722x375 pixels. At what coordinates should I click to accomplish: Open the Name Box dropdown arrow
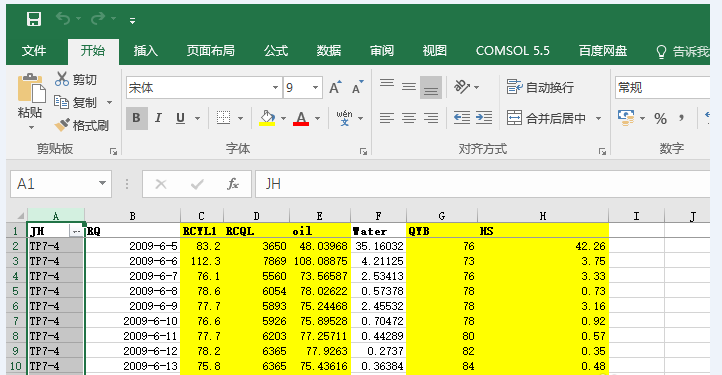point(102,183)
